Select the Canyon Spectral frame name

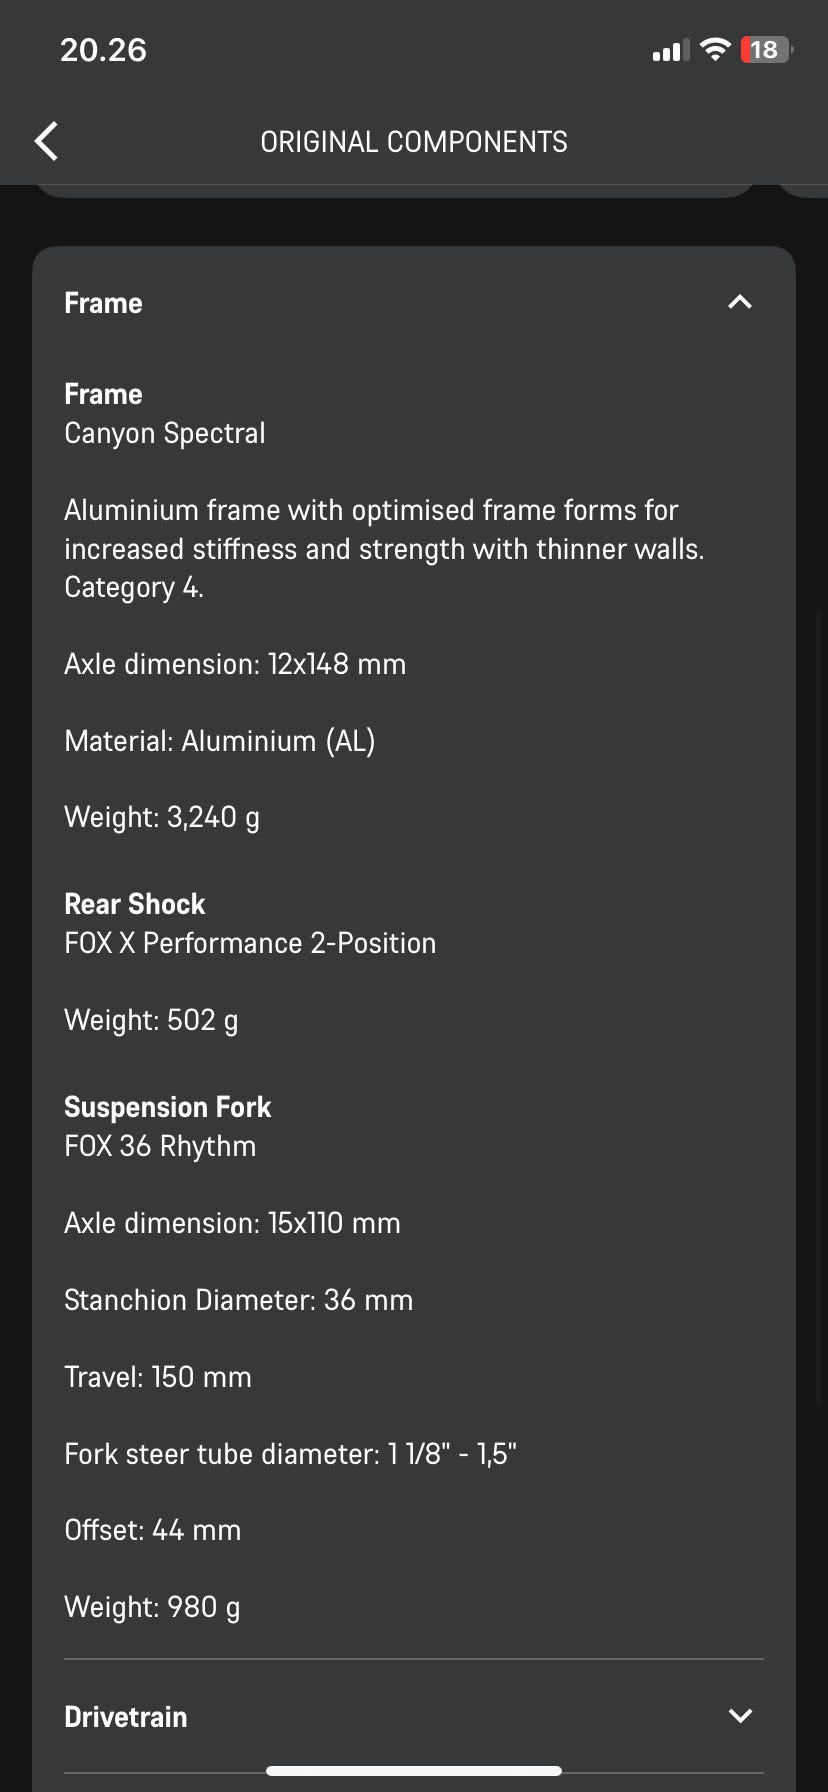pos(165,433)
